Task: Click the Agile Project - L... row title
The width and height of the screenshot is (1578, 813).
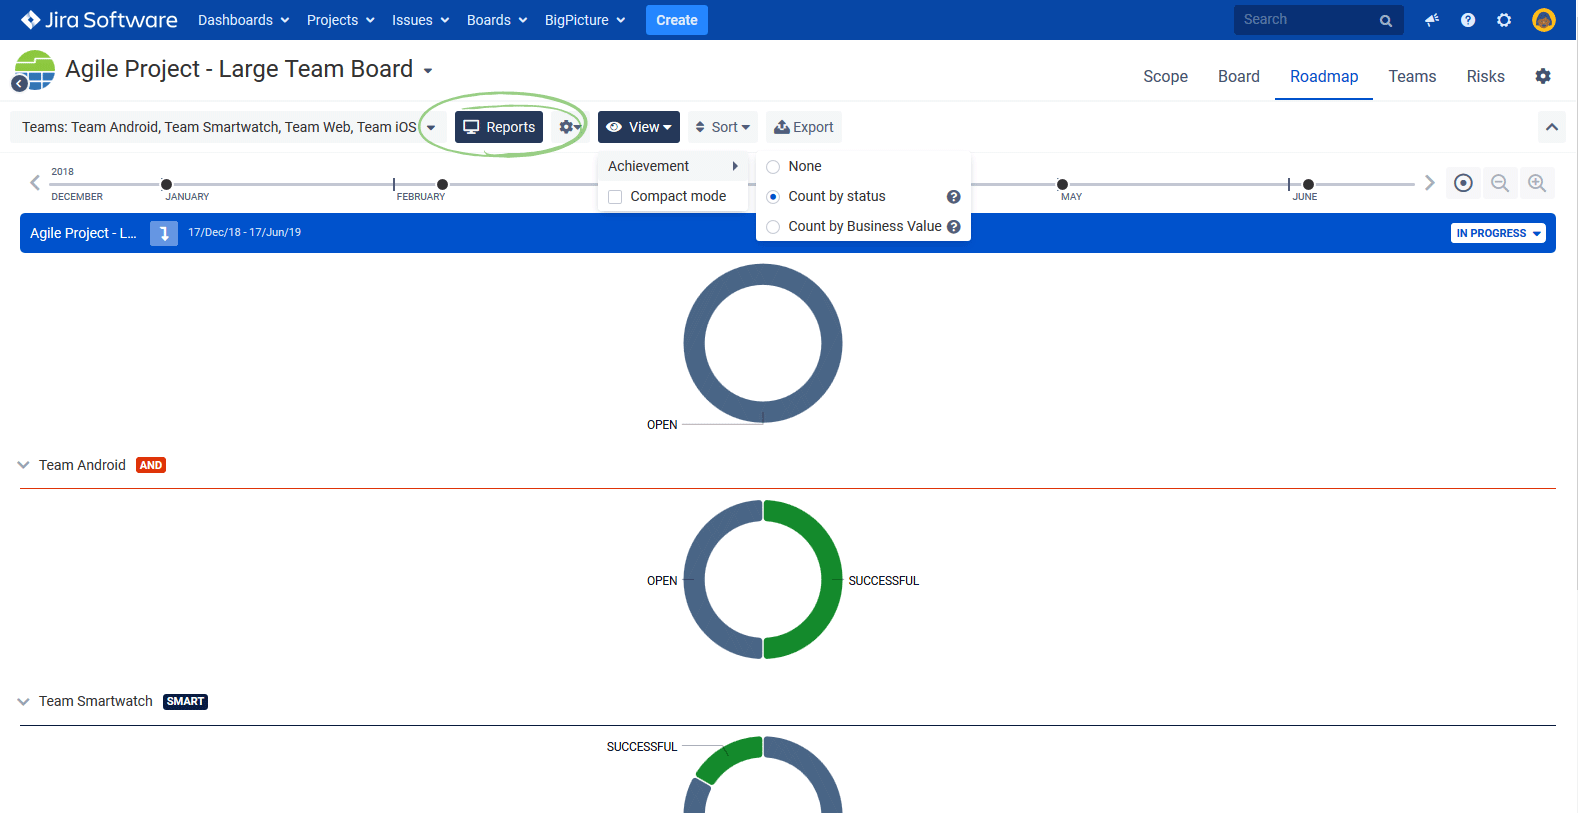Action: pyautogui.click(x=83, y=233)
